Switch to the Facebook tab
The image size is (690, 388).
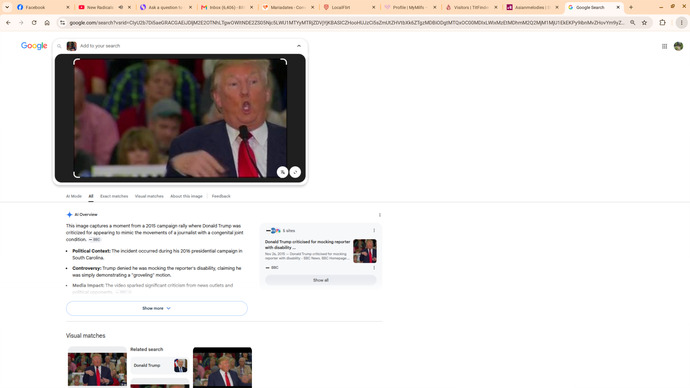pyautogui.click(x=42, y=7)
